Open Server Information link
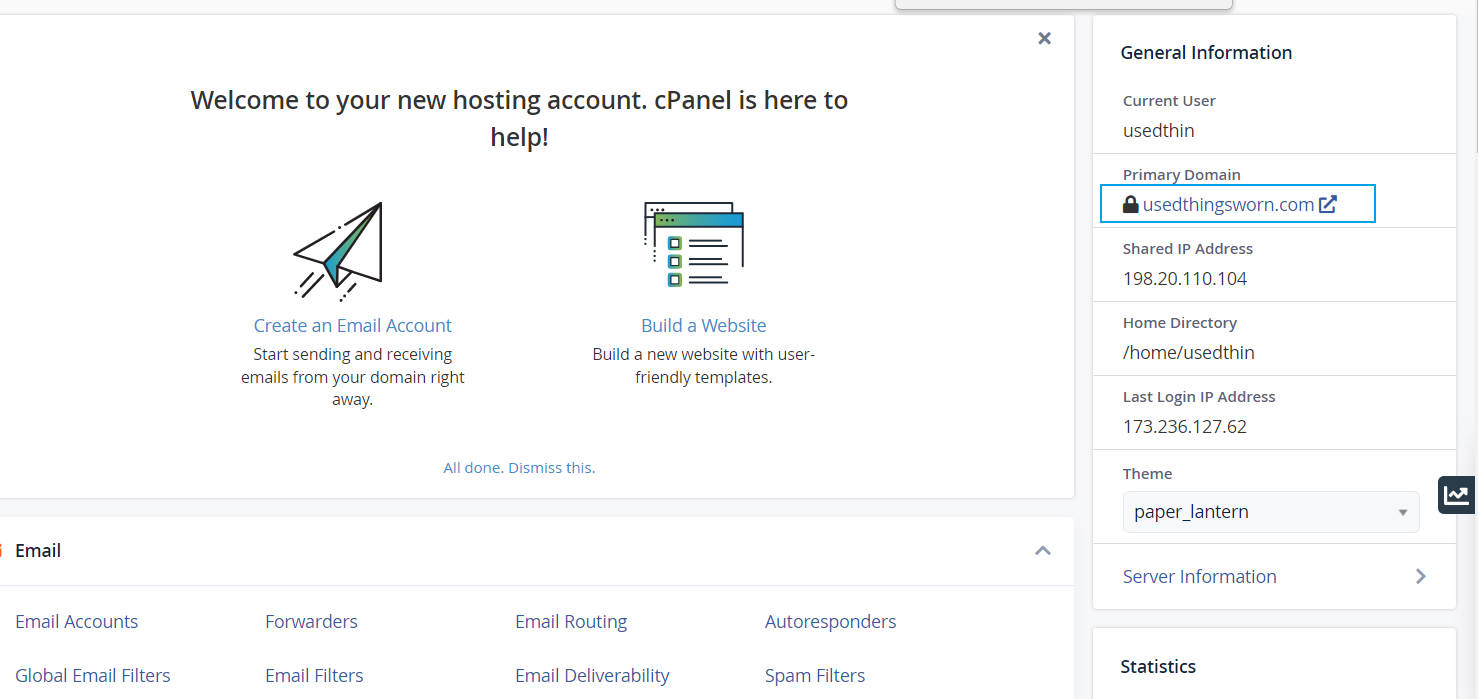 pos(1199,576)
